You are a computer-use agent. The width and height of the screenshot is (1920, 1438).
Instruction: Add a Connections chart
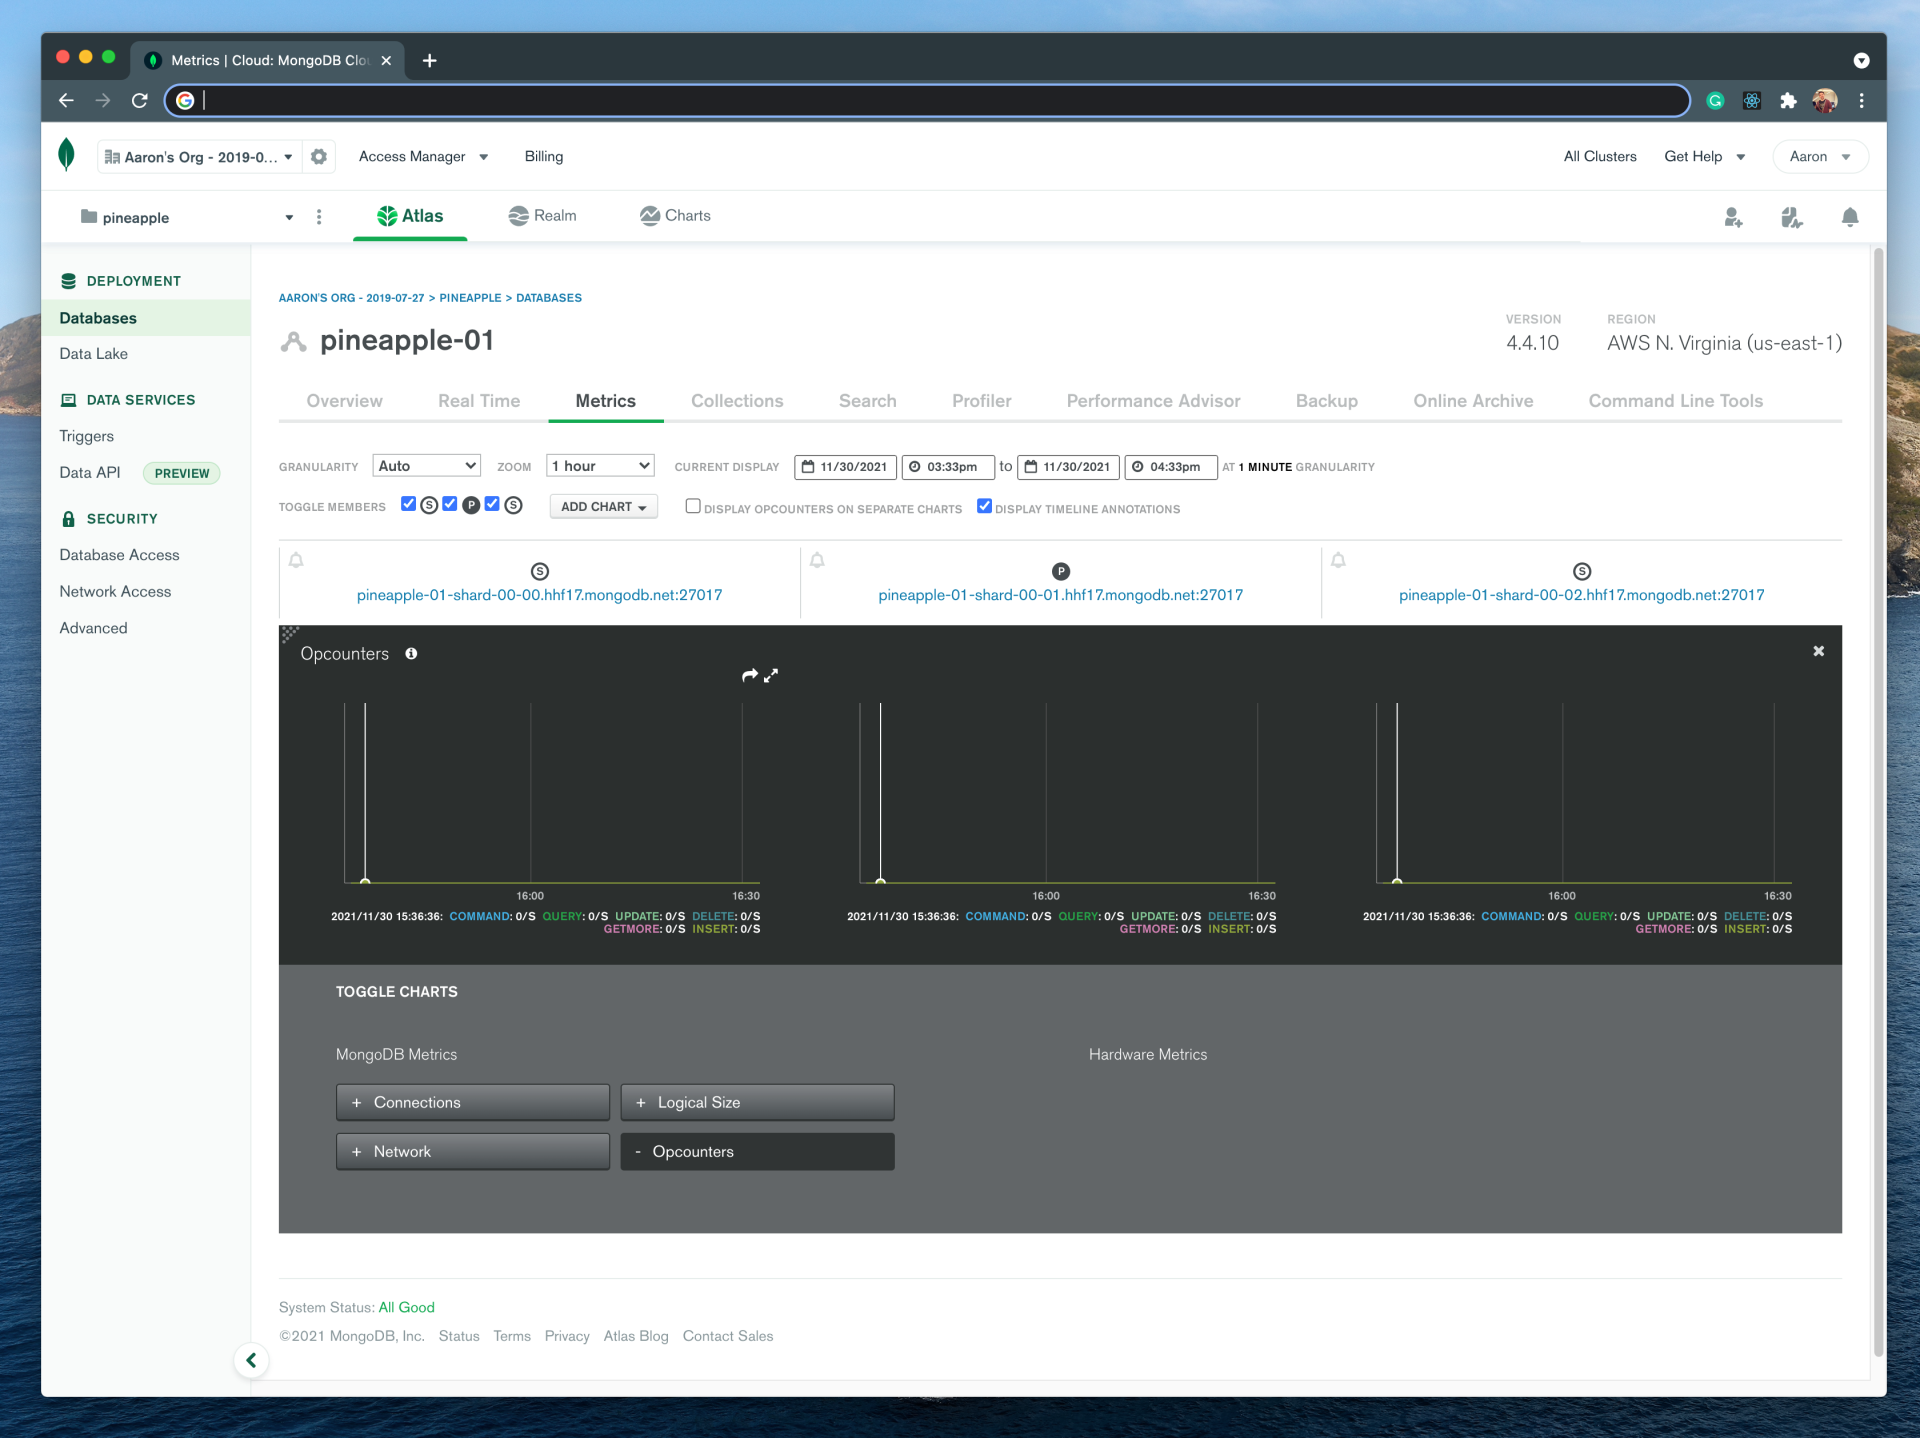pyautogui.click(x=472, y=1102)
